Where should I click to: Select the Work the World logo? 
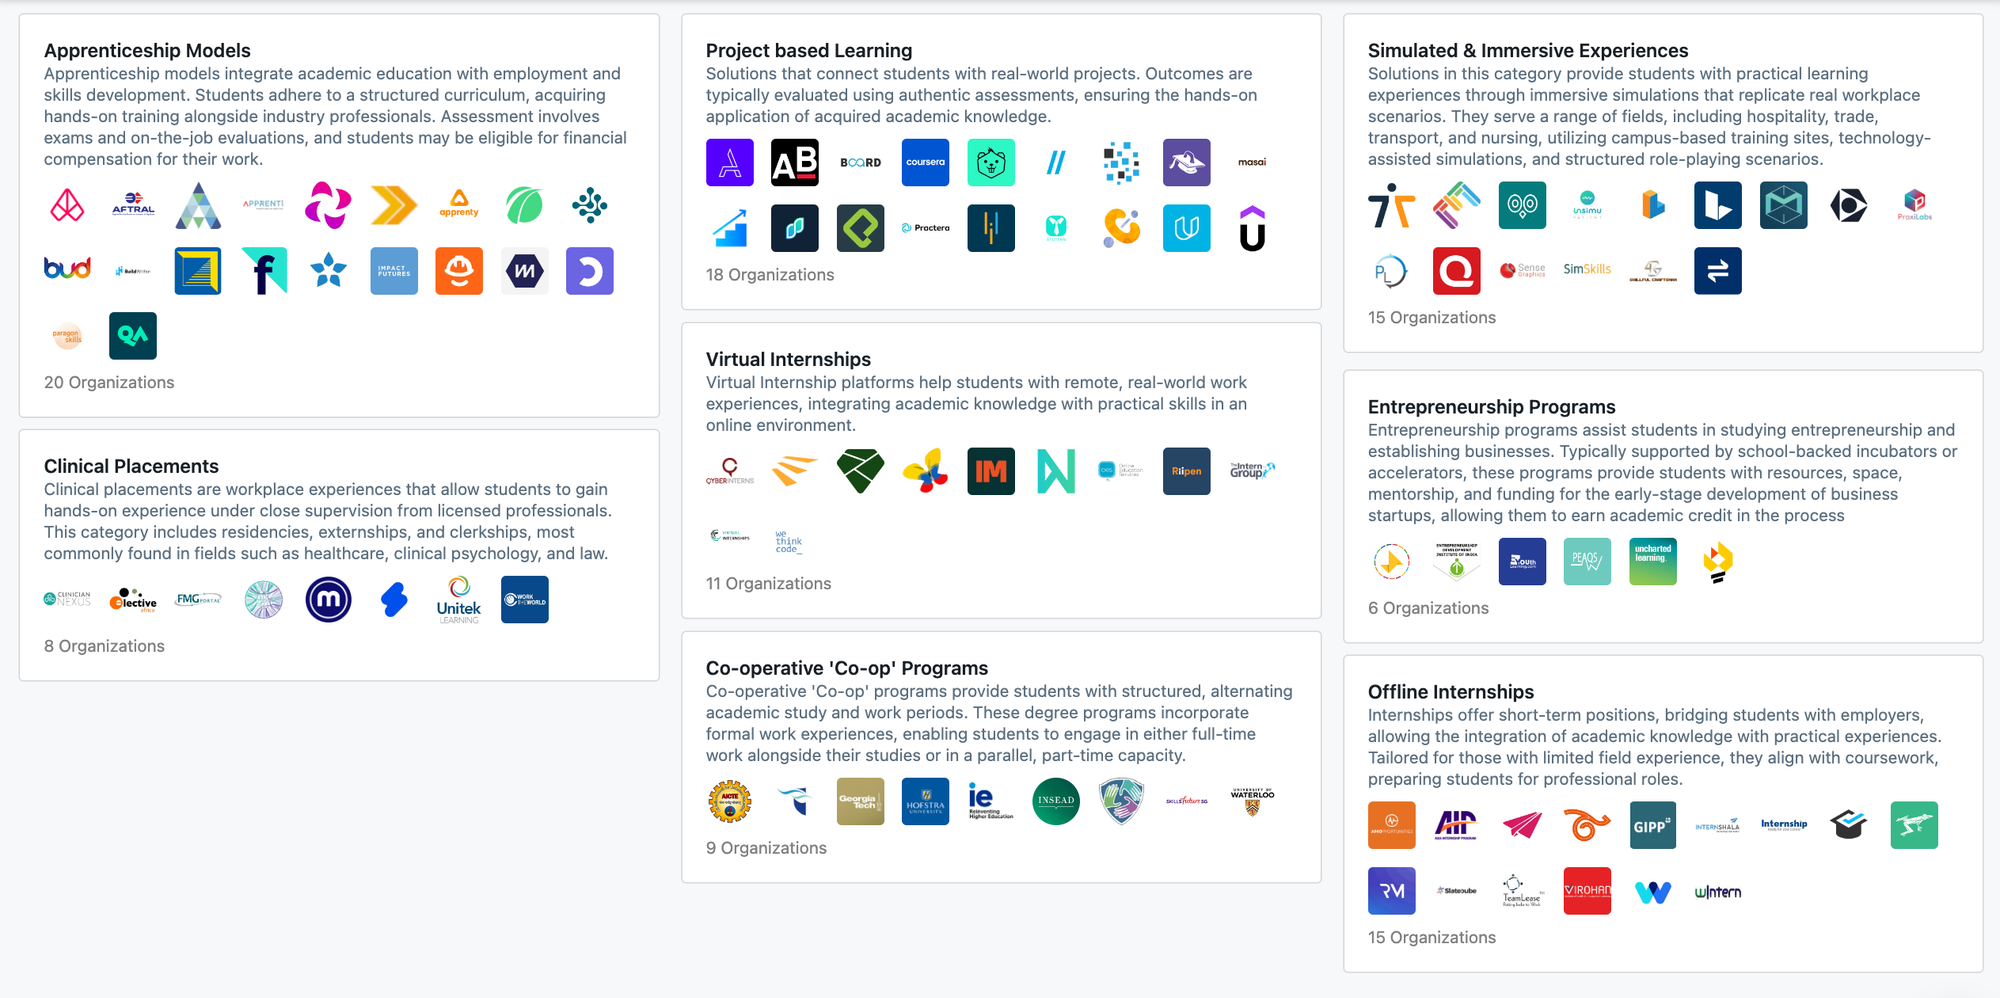click(x=525, y=600)
